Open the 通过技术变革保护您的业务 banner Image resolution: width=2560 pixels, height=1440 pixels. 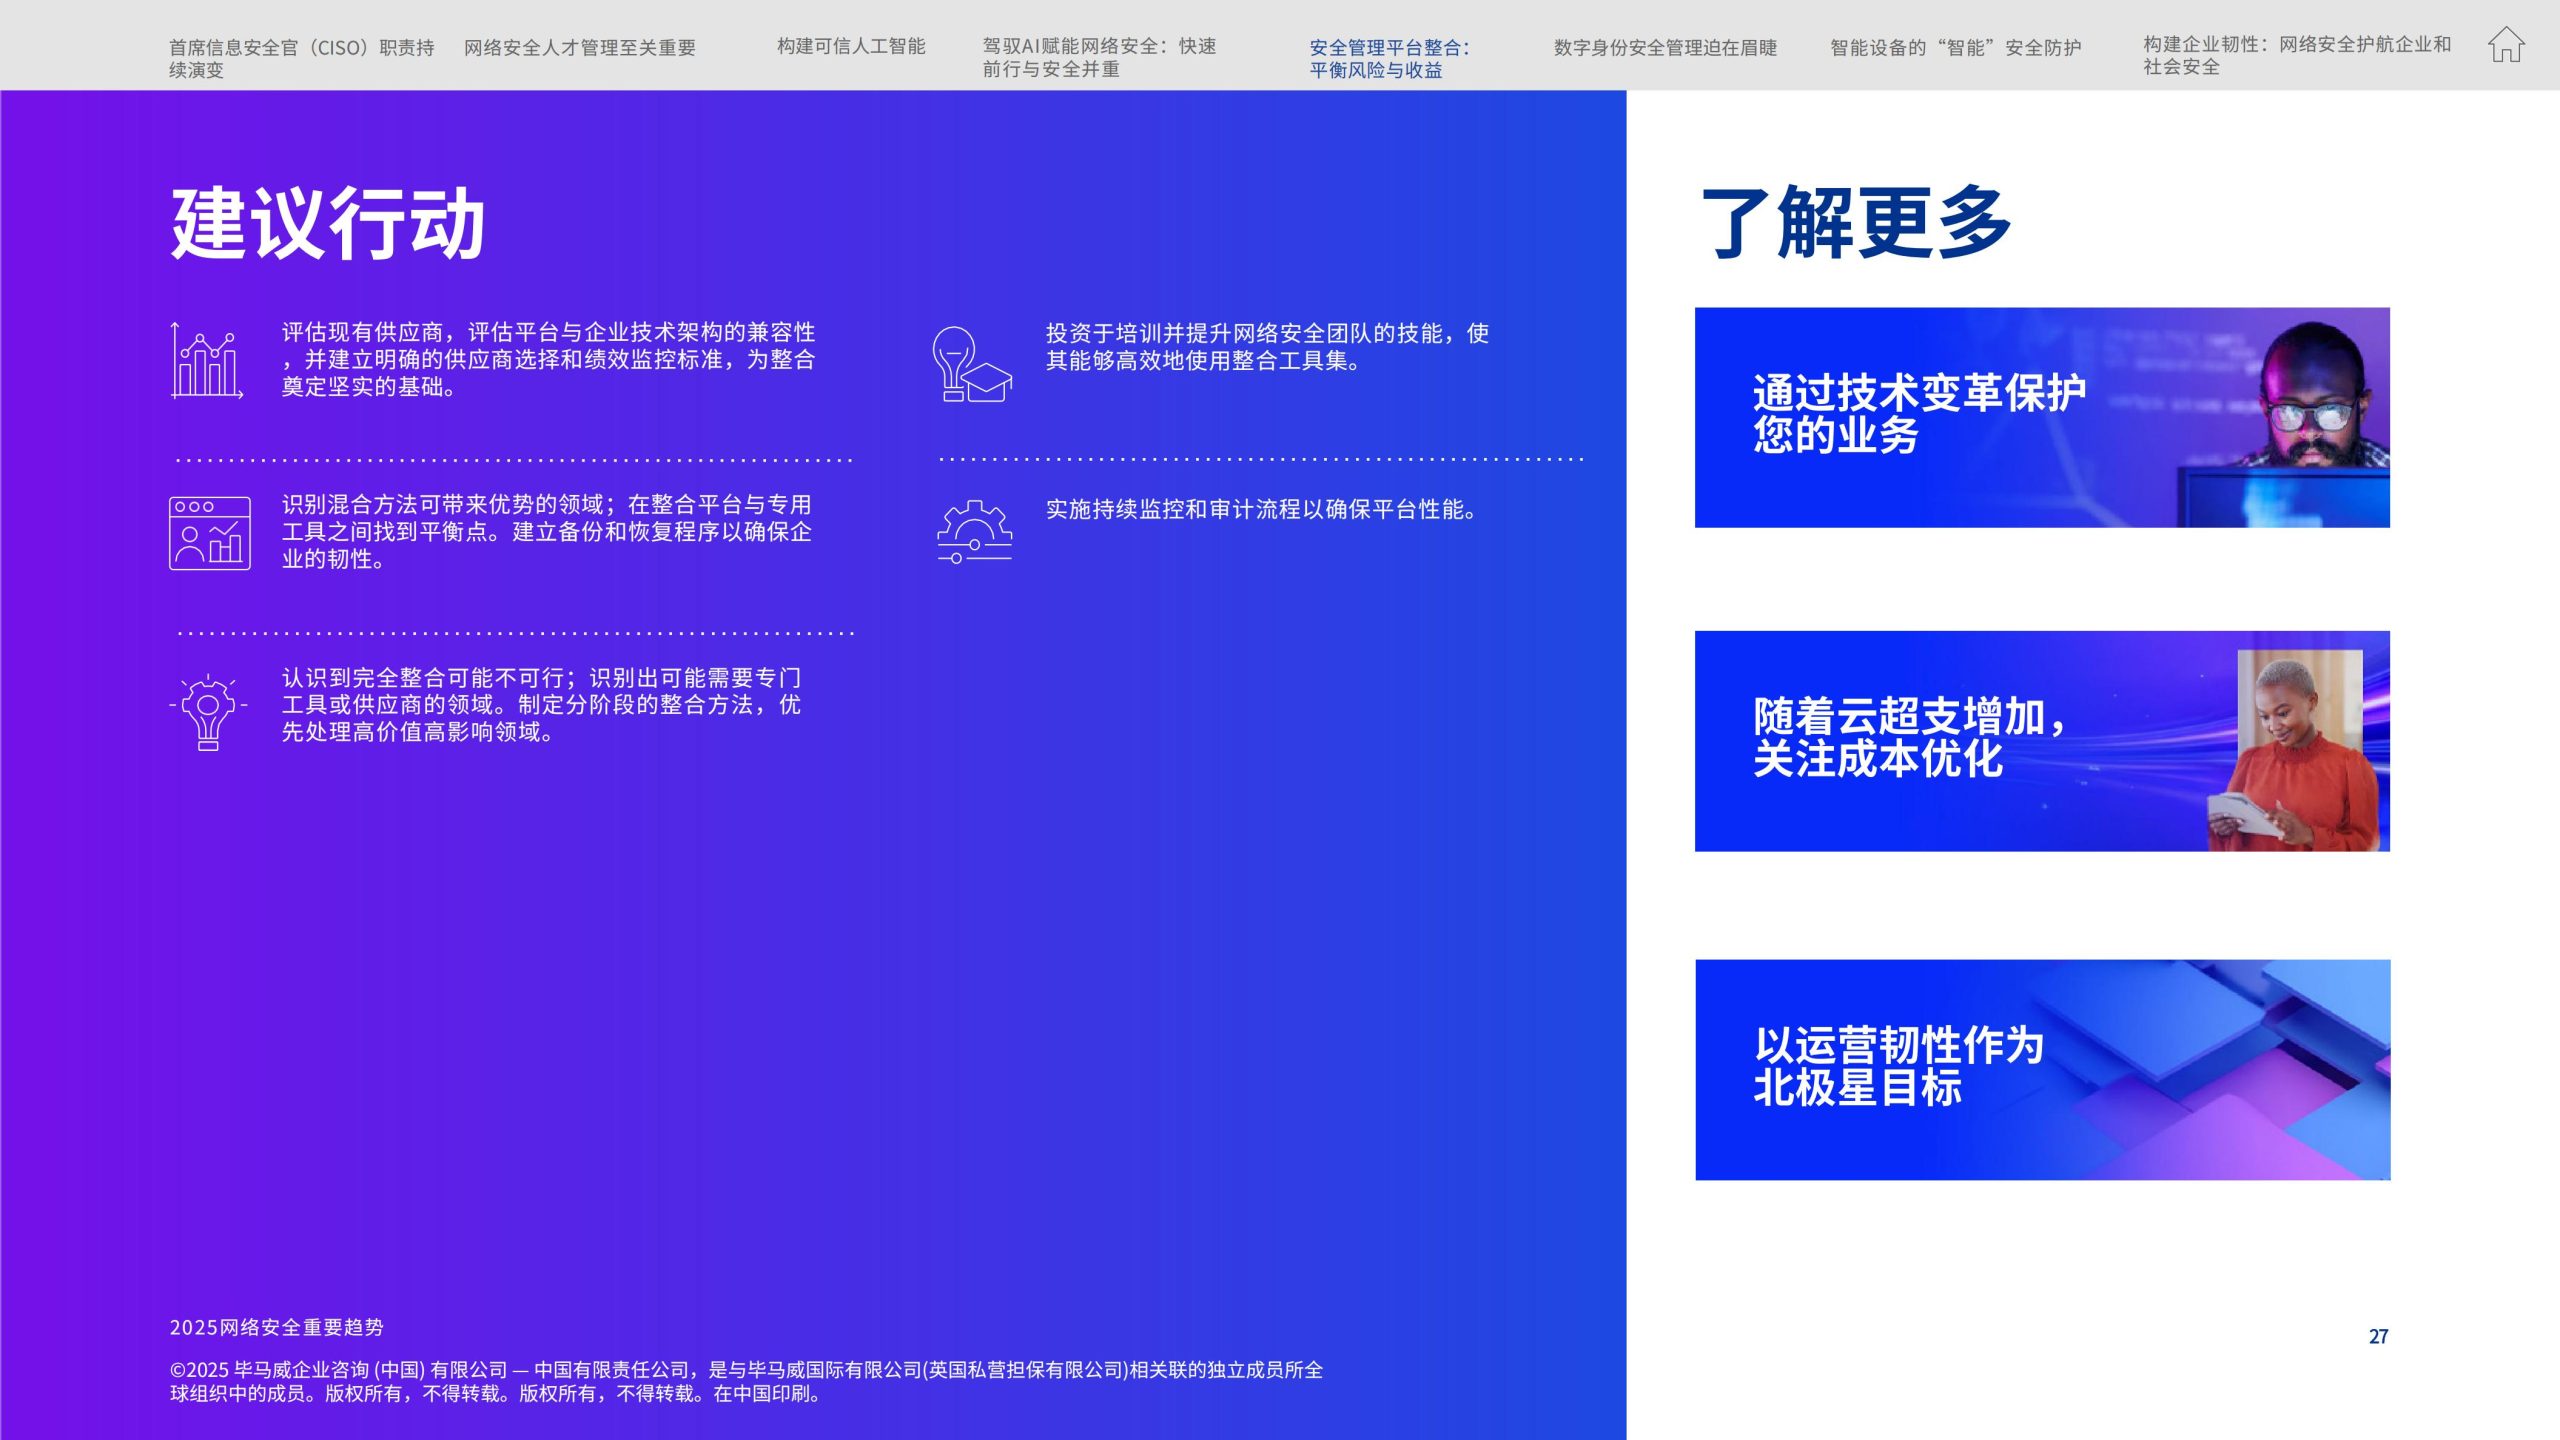(1919, 414)
